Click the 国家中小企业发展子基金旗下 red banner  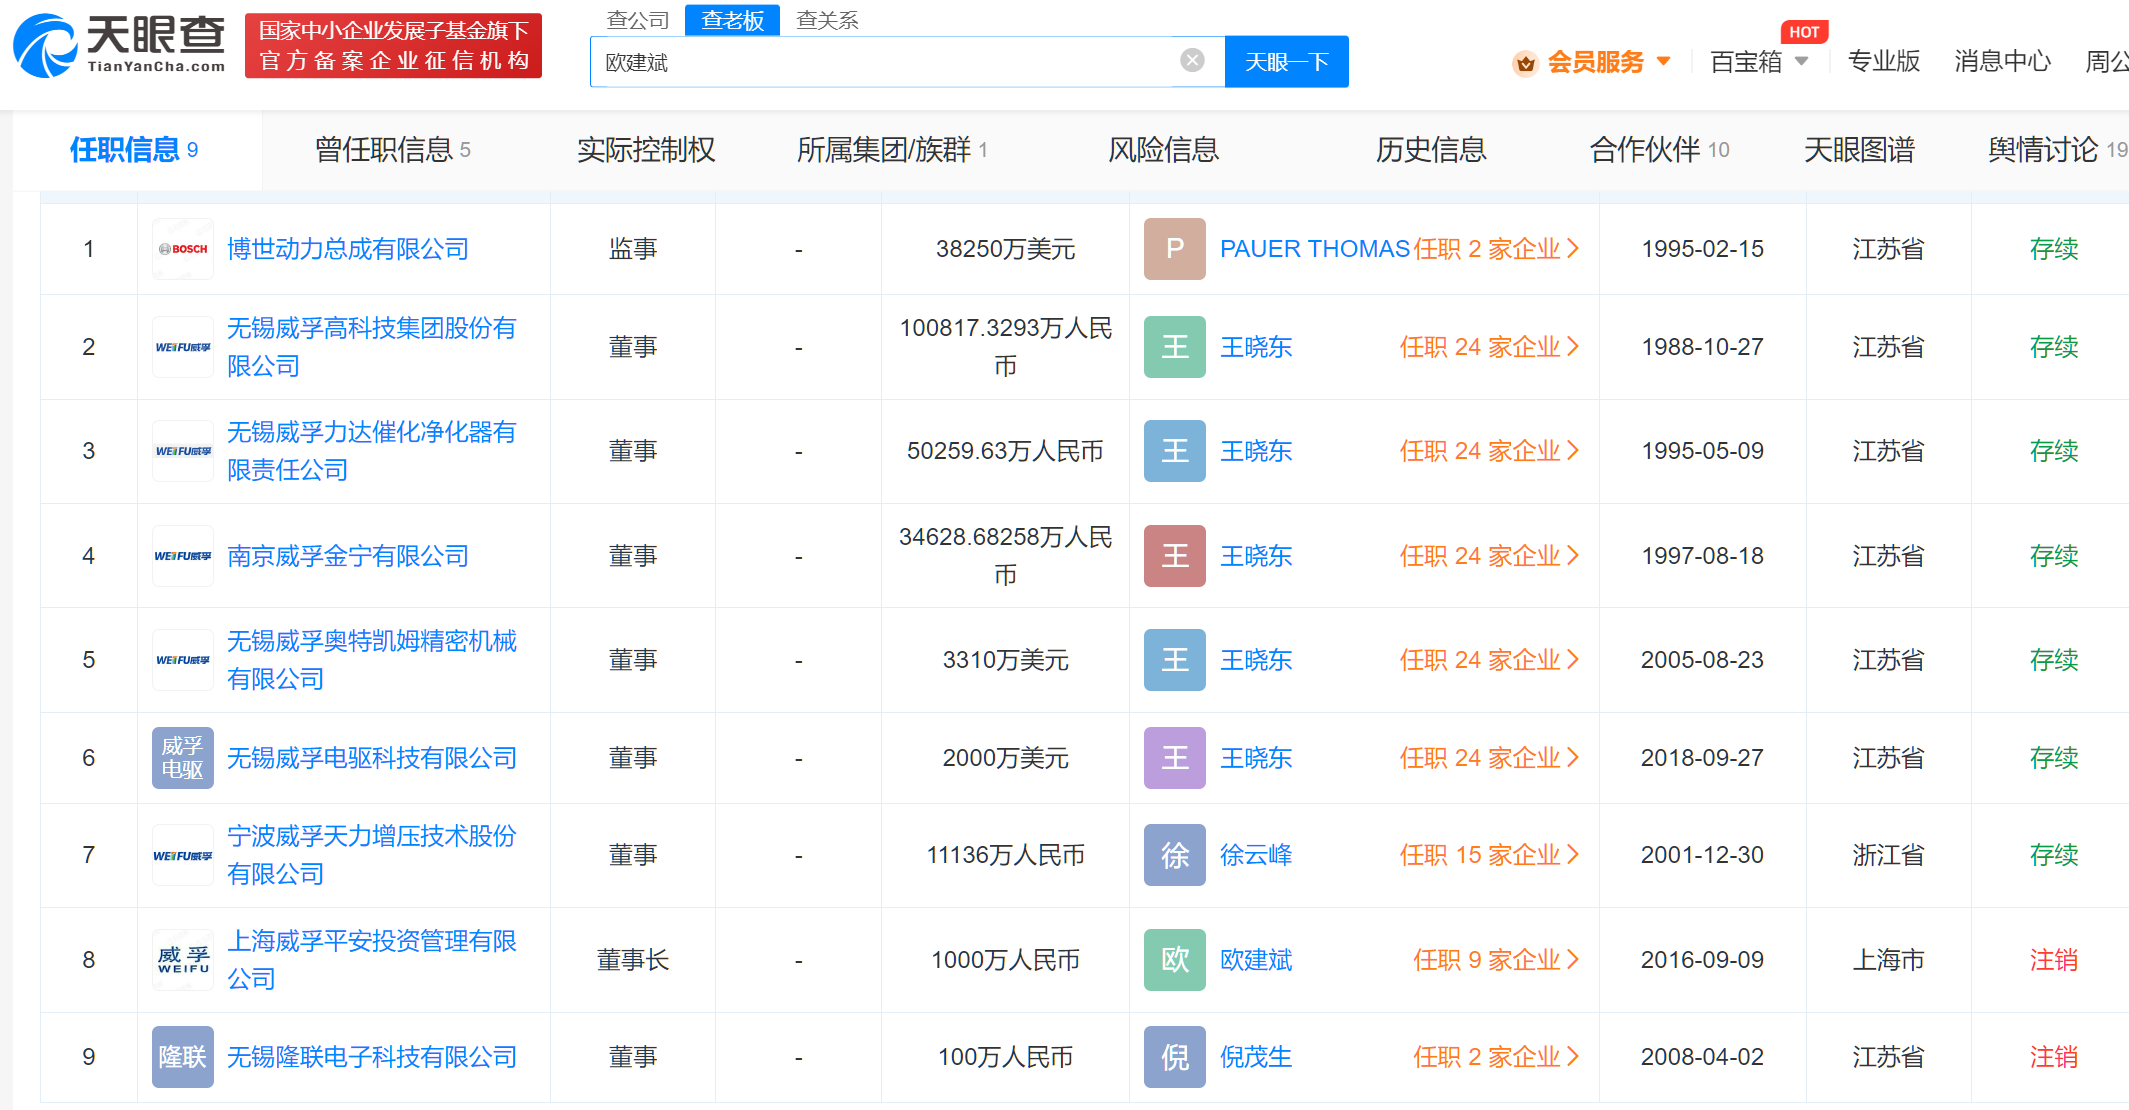click(393, 46)
